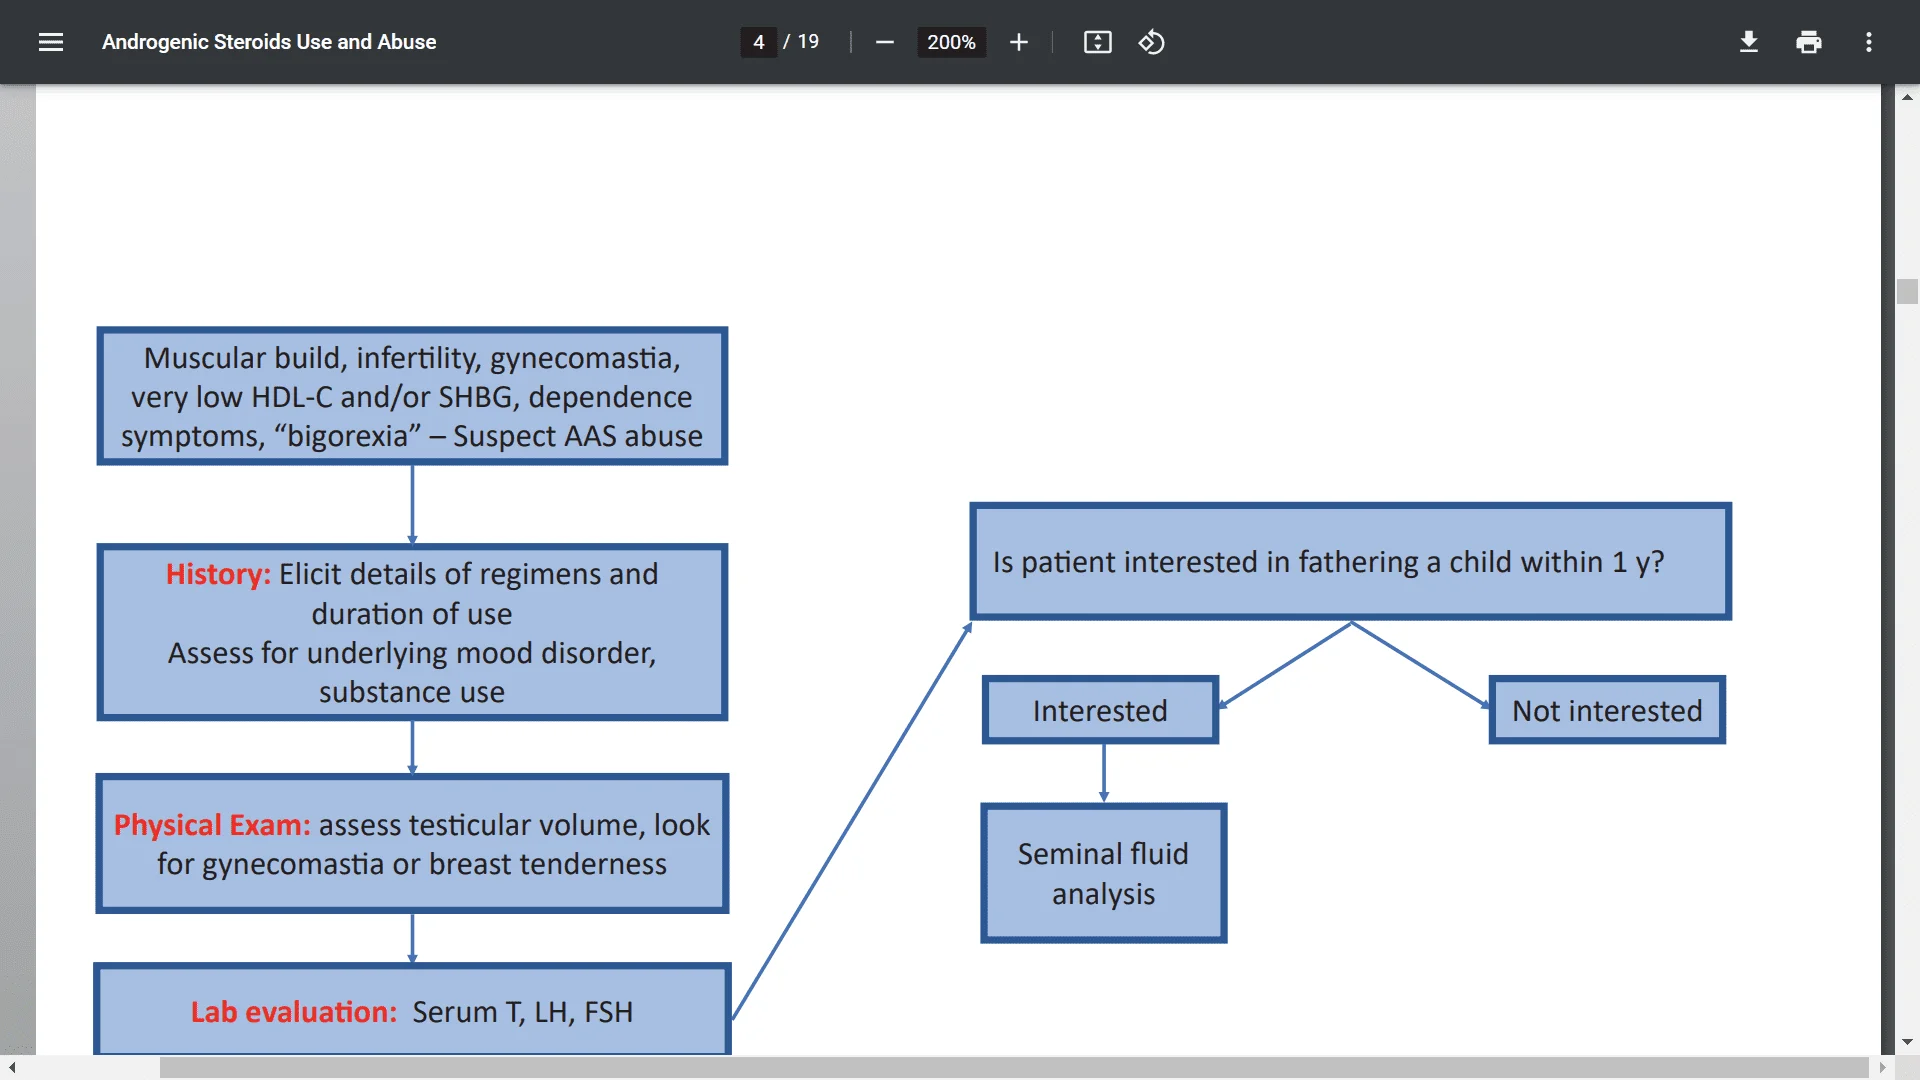This screenshot has height=1080, width=1920.
Task: Click the red History label
Action: [218, 574]
